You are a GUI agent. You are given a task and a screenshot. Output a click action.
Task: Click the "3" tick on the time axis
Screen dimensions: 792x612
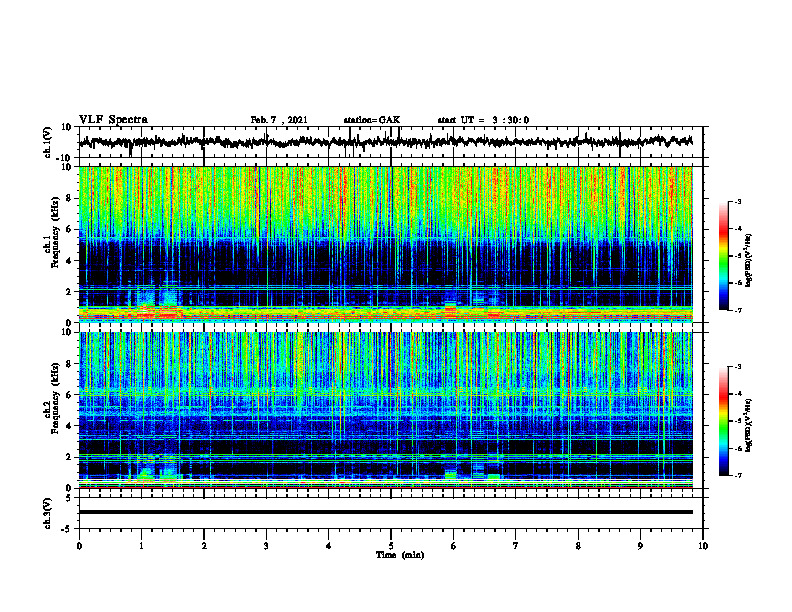pyautogui.click(x=266, y=546)
